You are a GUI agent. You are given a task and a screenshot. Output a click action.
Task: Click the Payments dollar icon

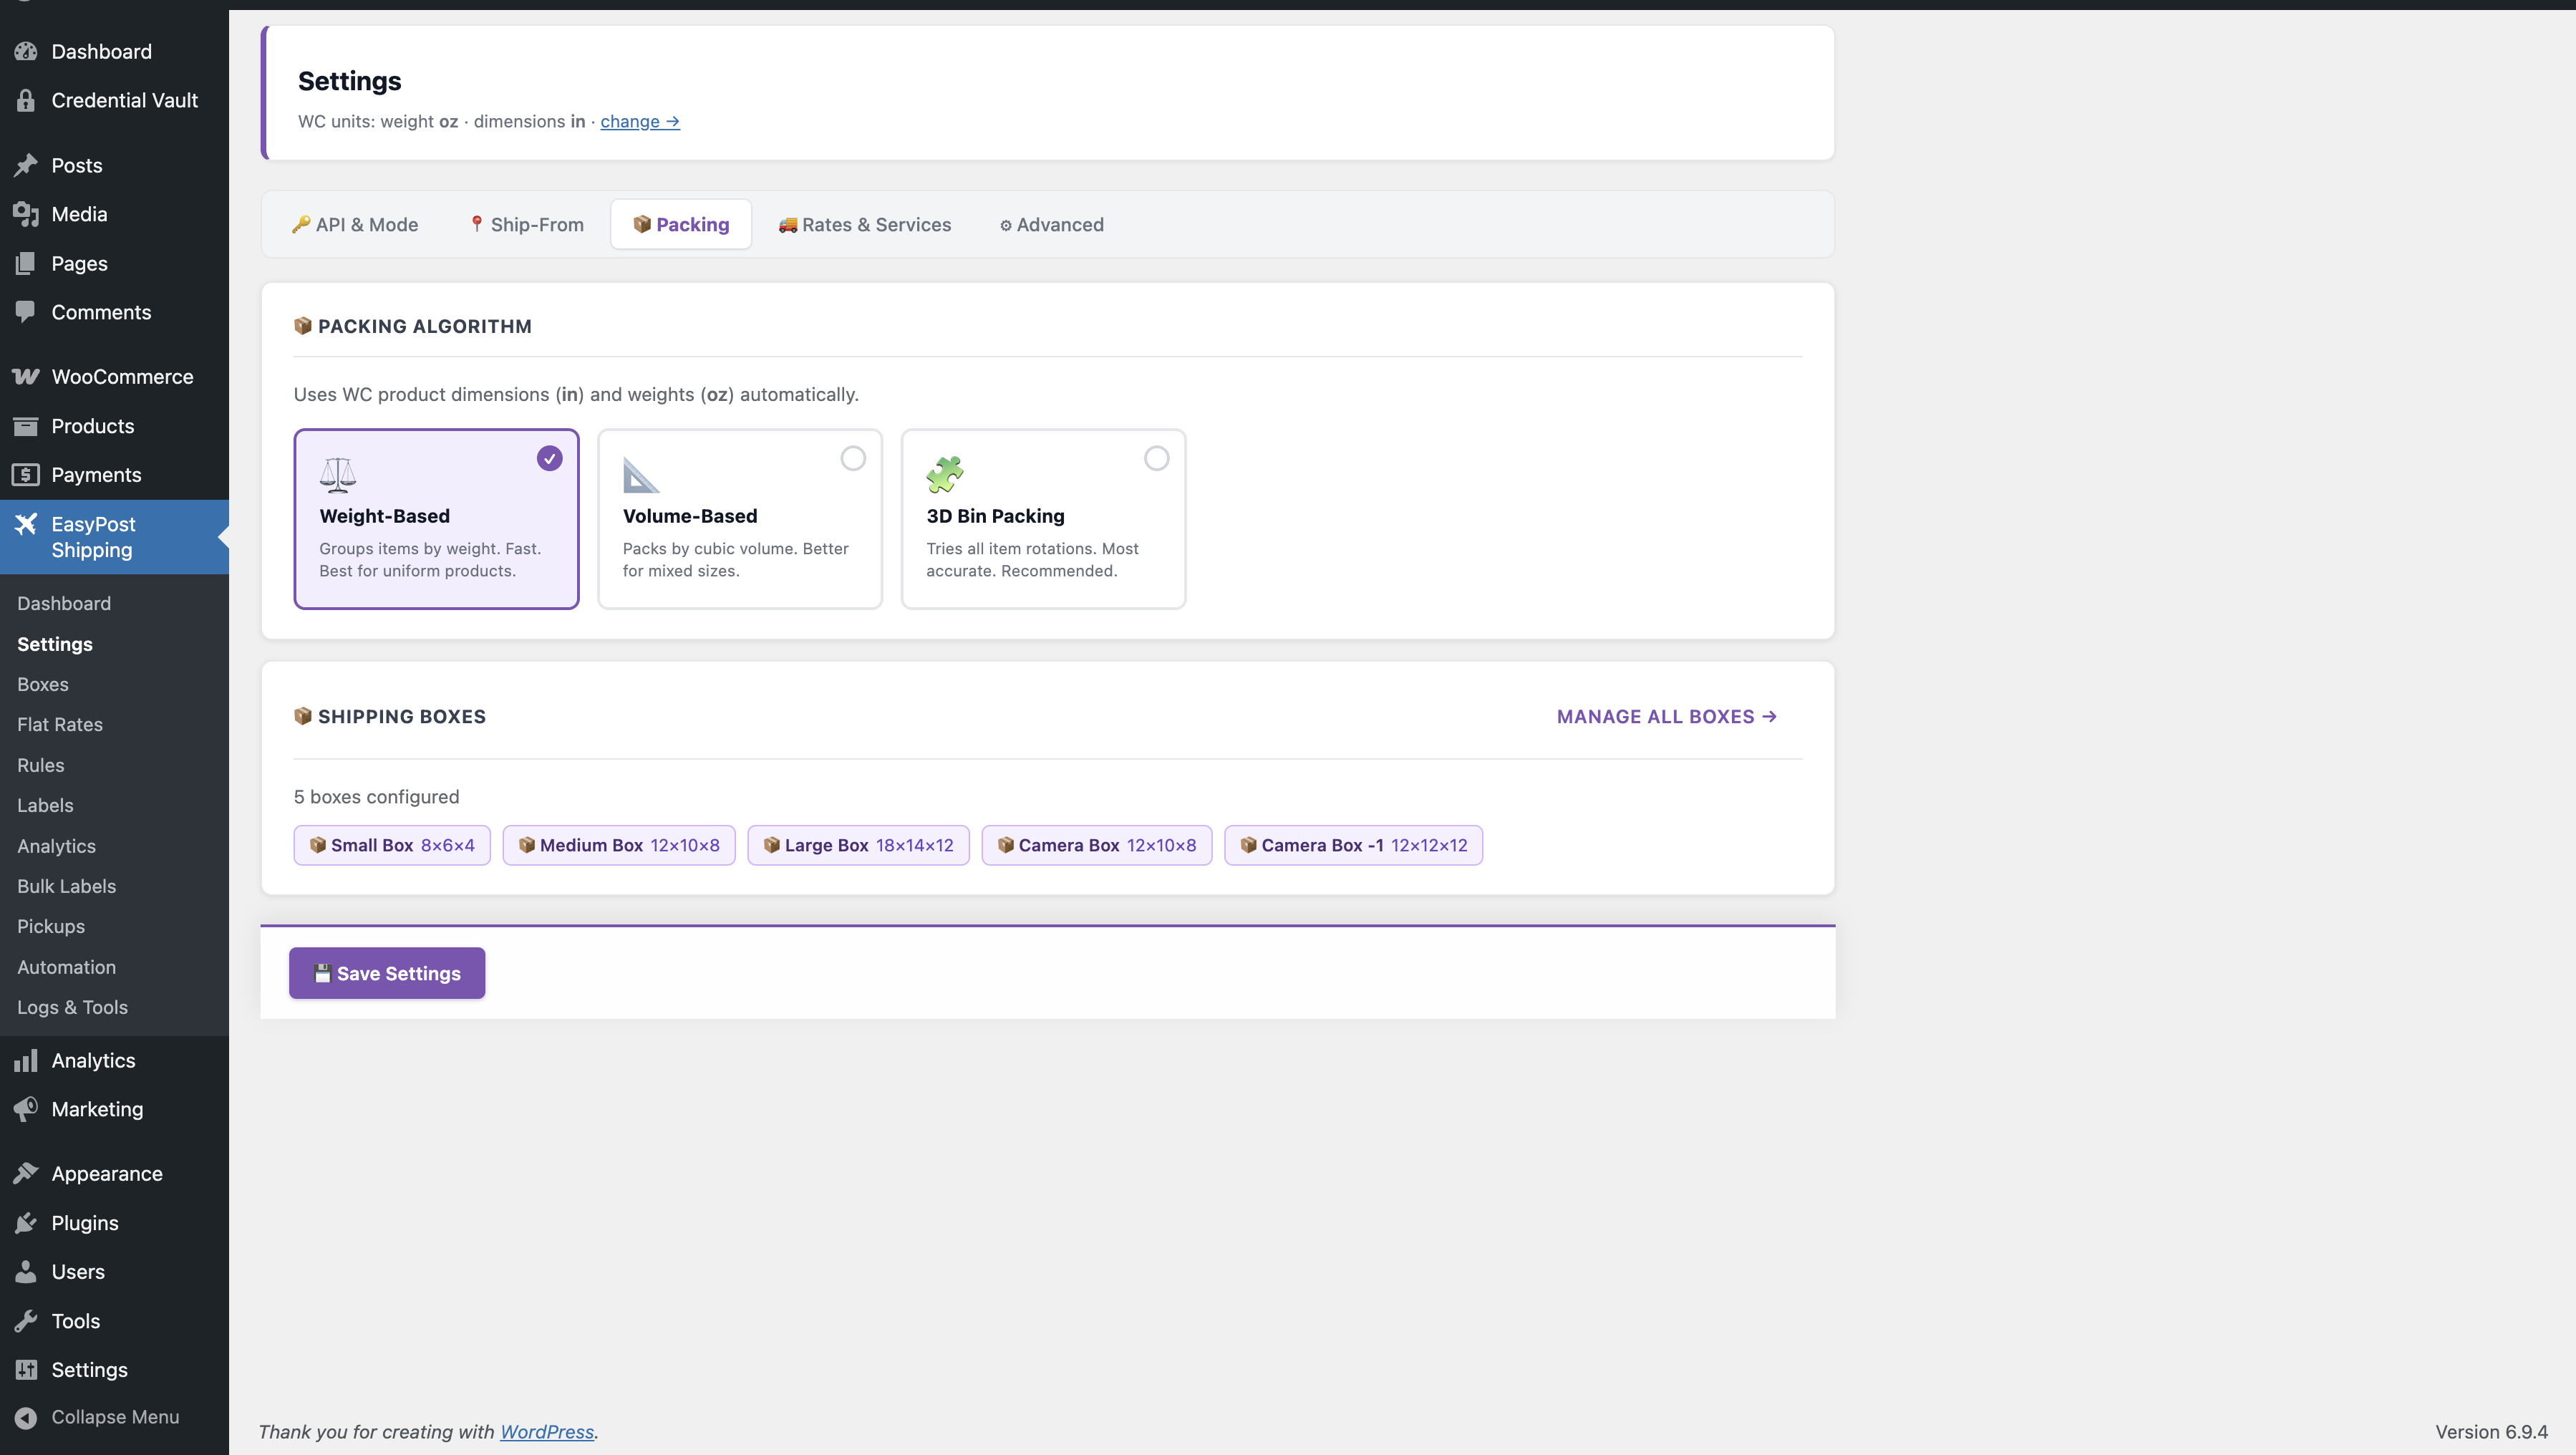point(26,475)
